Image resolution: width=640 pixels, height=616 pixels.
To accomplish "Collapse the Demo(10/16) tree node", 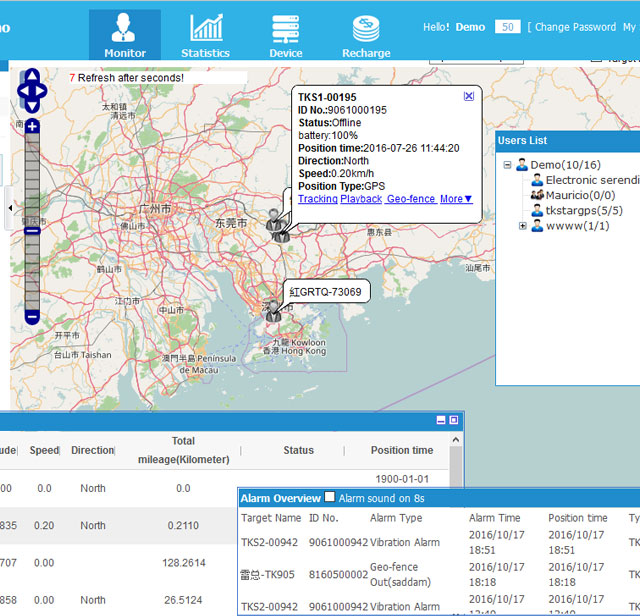I will 508,165.
